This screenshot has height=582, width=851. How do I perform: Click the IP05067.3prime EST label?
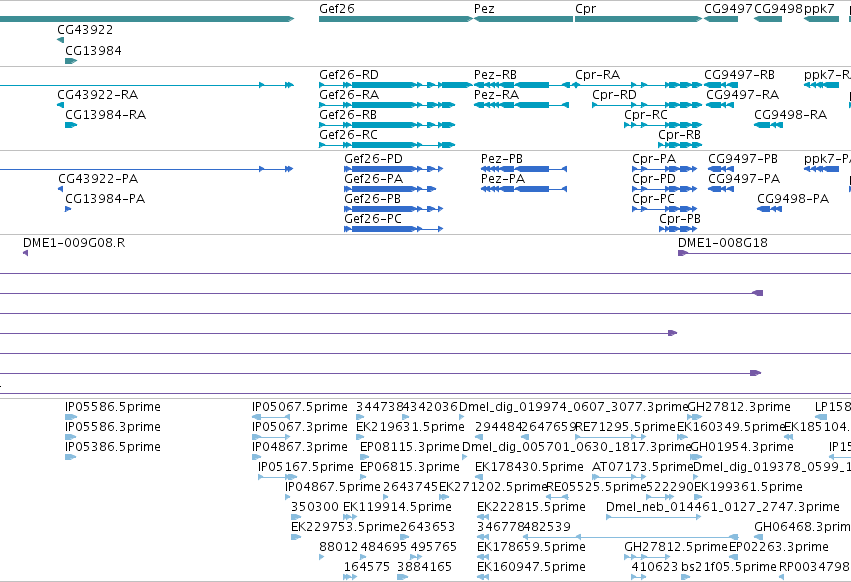tap(300, 427)
